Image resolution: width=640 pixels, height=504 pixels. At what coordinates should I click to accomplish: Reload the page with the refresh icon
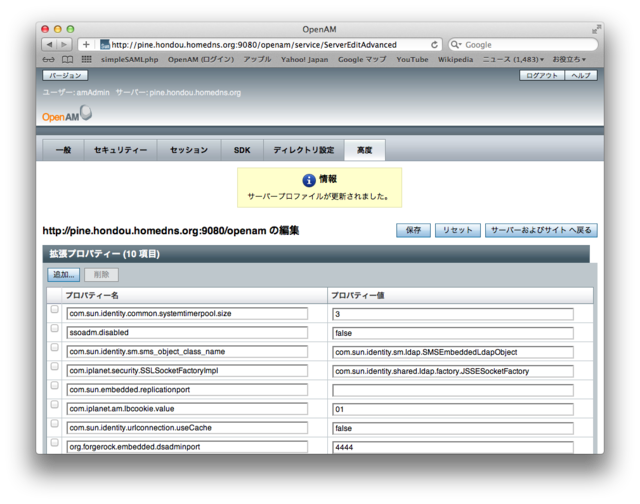pyautogui.click(x=434, y=45)
